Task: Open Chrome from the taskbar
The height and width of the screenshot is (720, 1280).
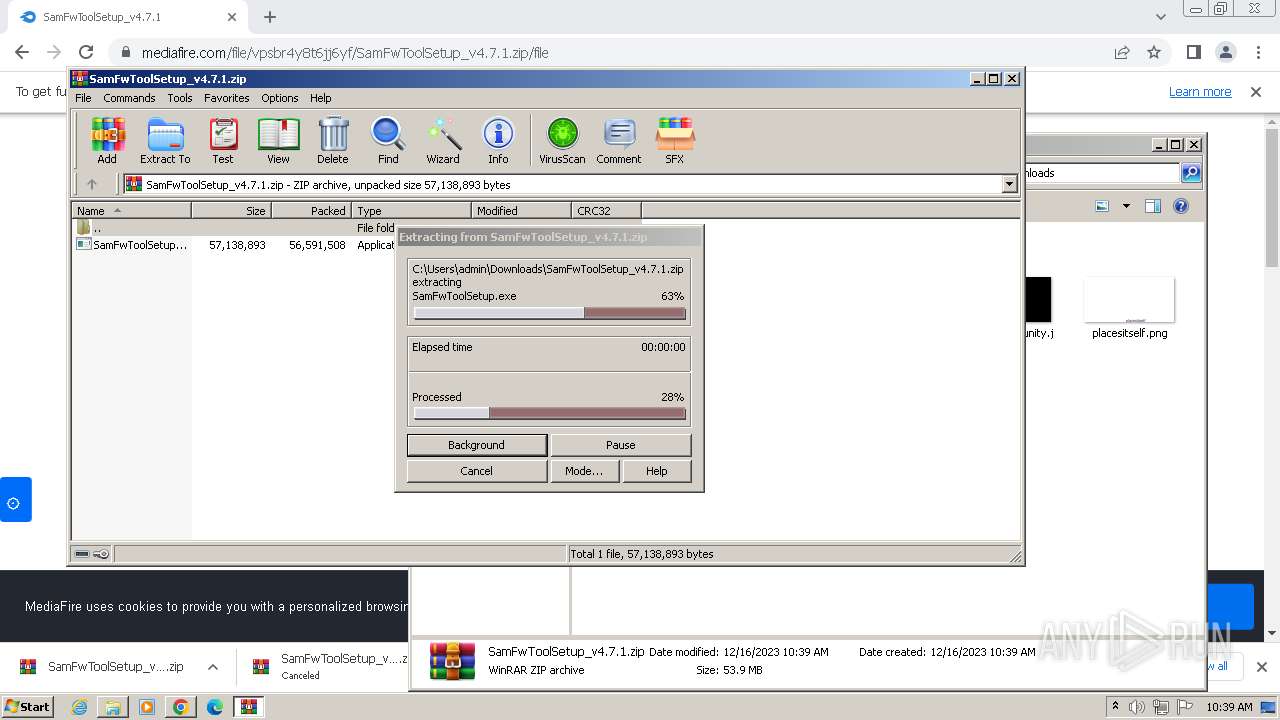Action: pyautogui.click(x=181, y=707)
